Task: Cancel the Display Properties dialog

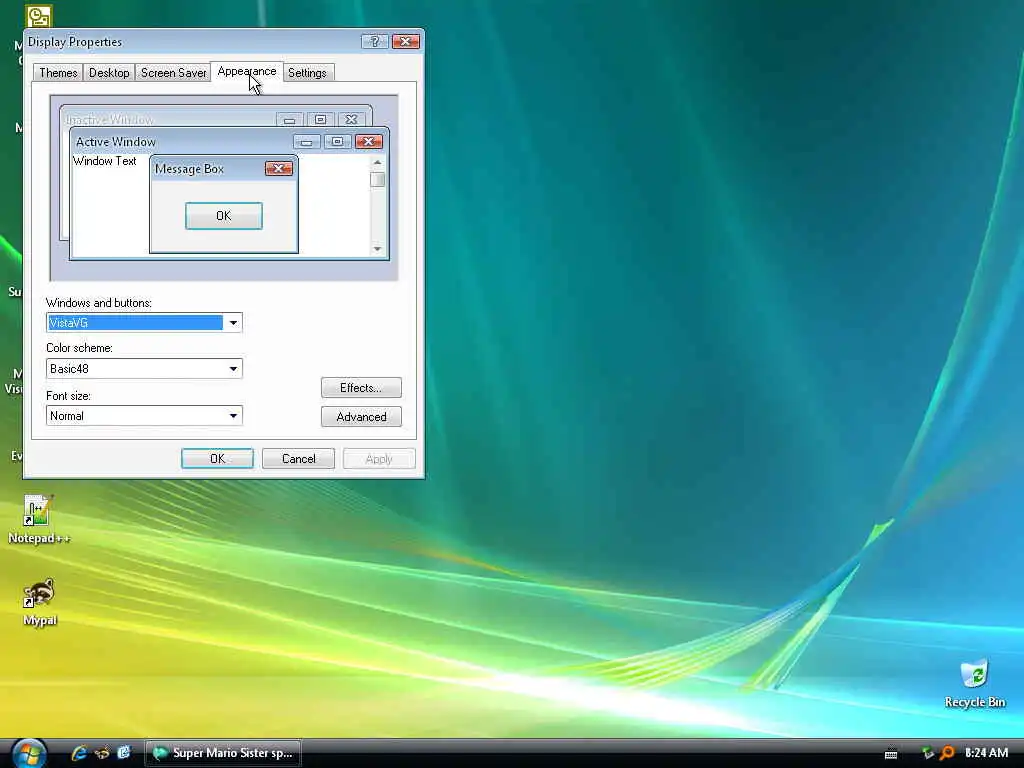Action: [298, 458]
